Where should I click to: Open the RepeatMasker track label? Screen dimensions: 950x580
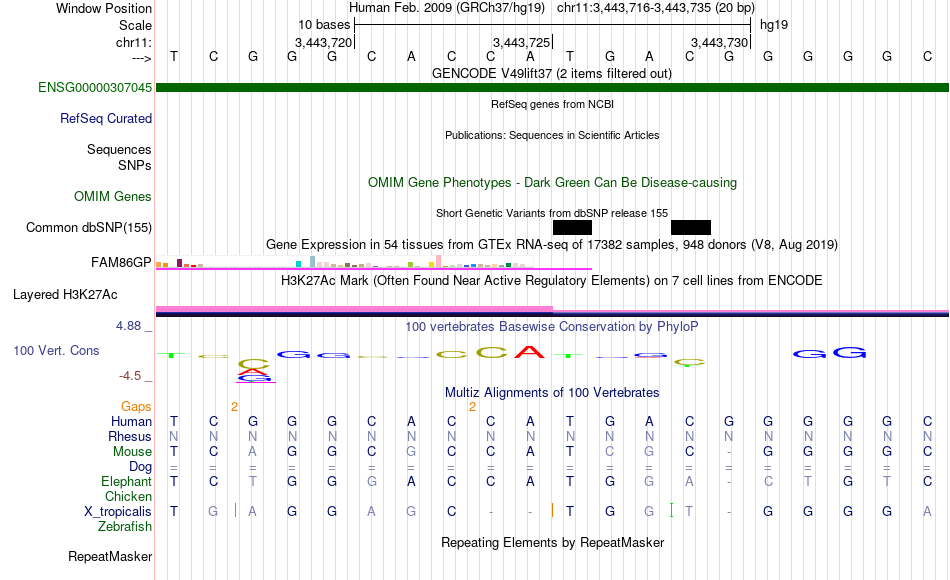110,556
